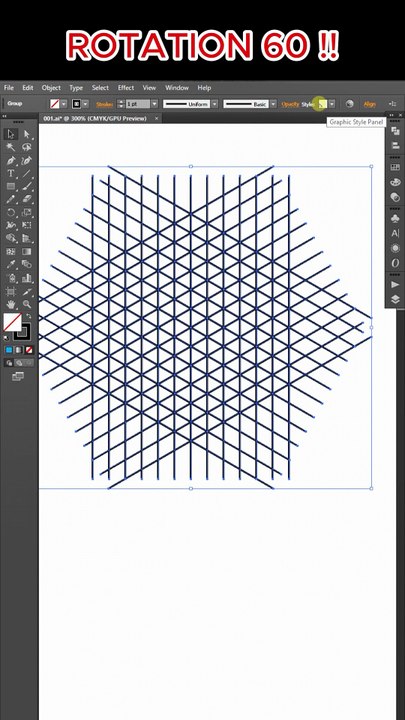Select the Direct Selection tool (white arrow)
Image resolution: width=405 pixels, height=720 pixels.
point(27,134)
